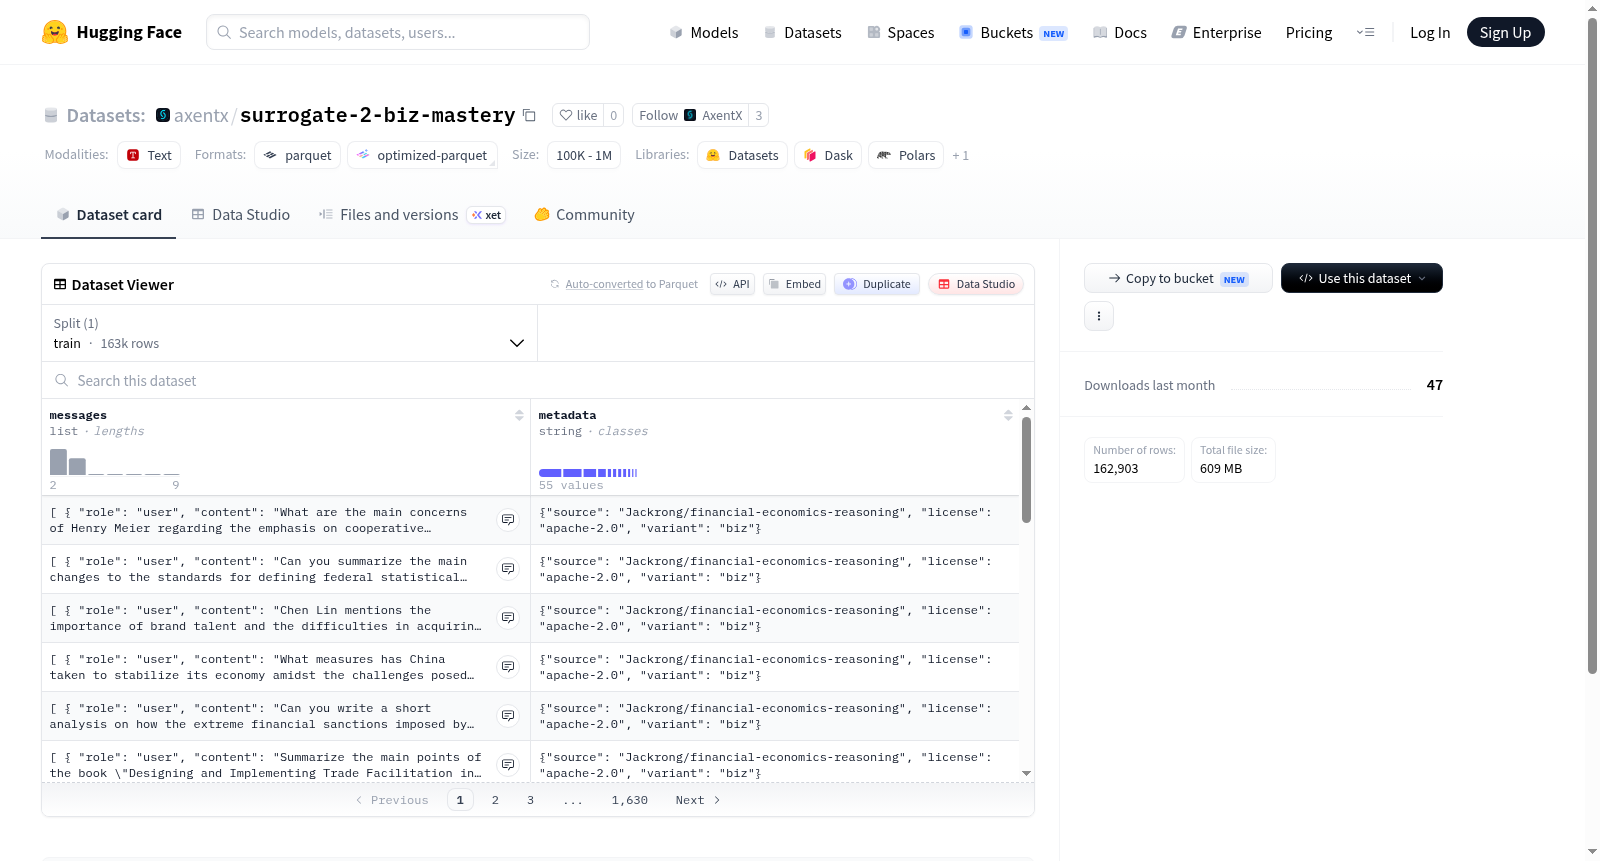Select the Polars library tag
This screenshot has height=861, width=1600.
pyautogui.click(x=906, y=155)
